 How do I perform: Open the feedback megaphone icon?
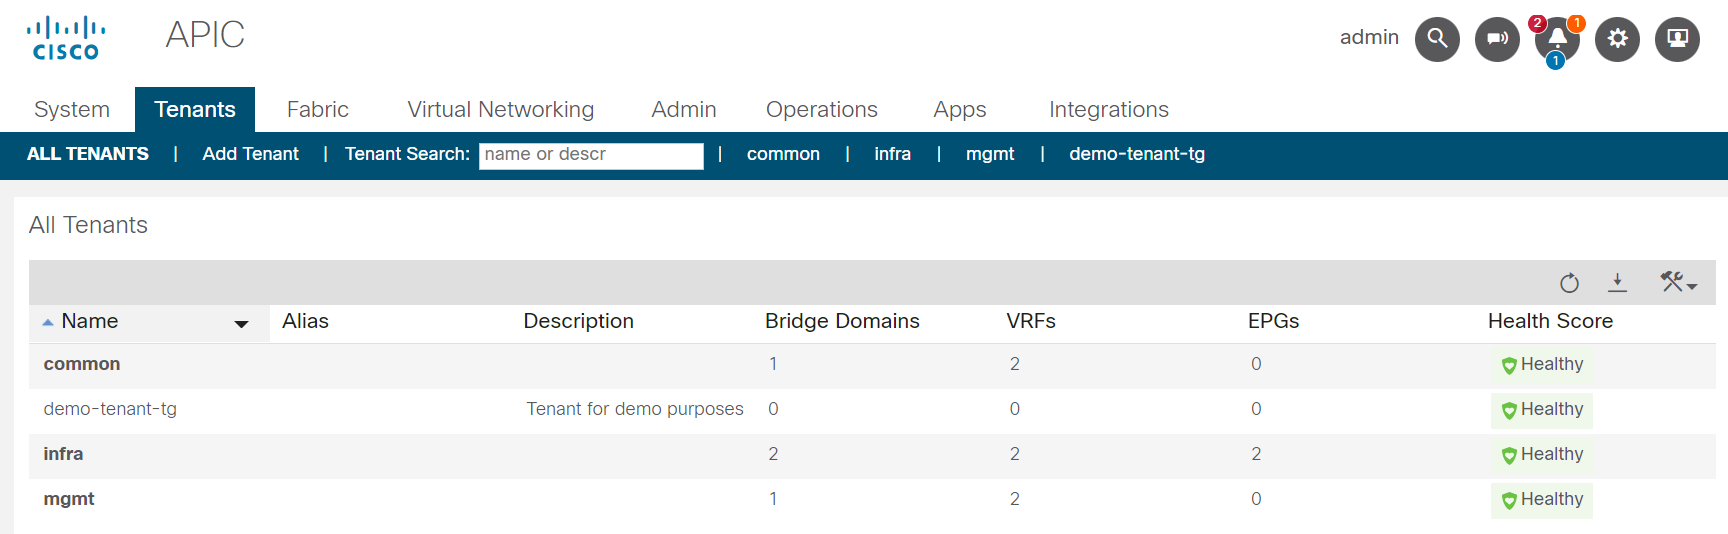tap(1497, 40)
